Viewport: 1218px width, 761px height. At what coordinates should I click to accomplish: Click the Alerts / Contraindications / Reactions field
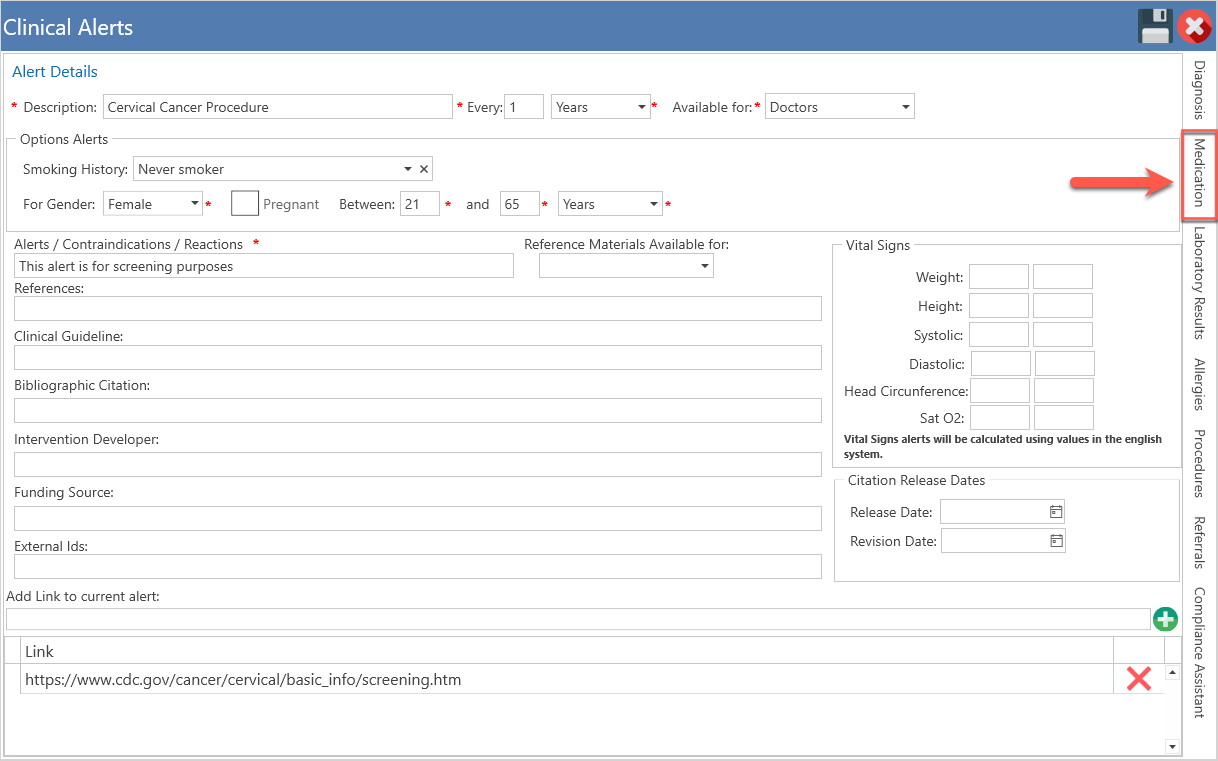coord(264,265)
